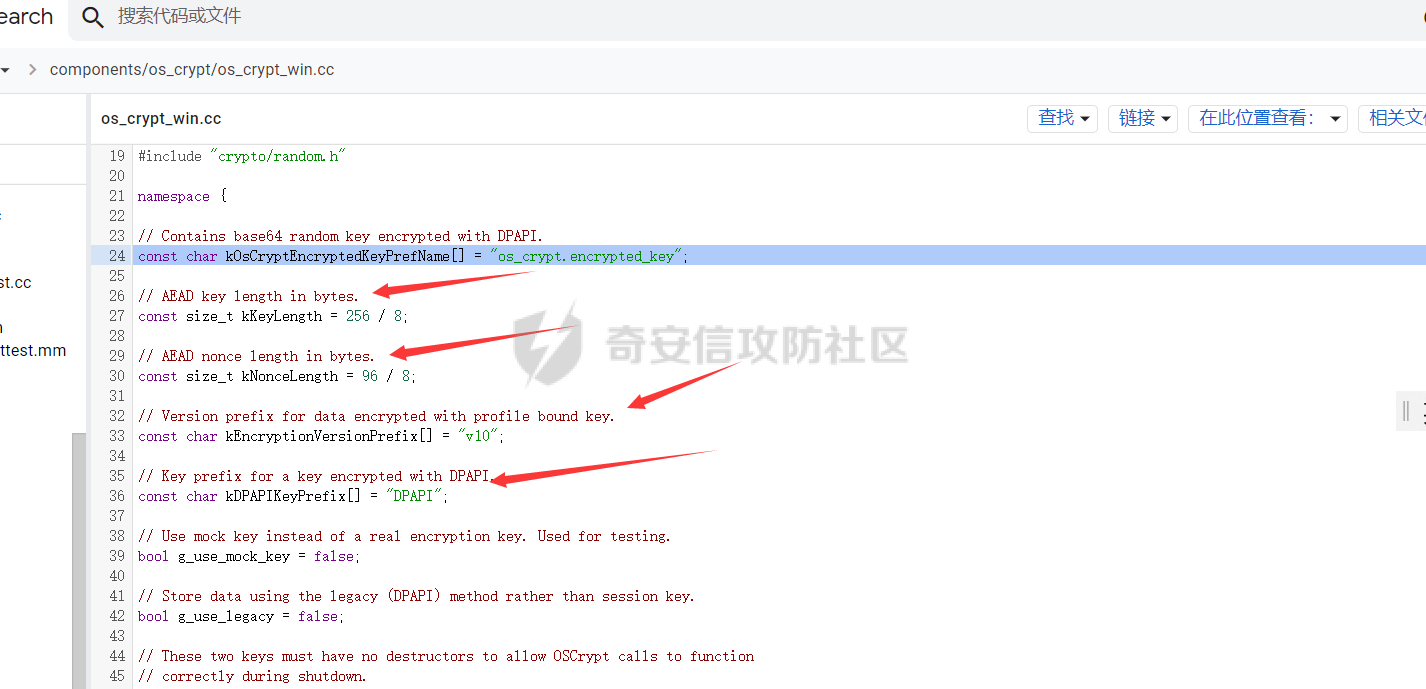Click the kKeyLength constant on line 27
Image resolution: width=1426 pixels, height=689 pixels.
pos(282,316)
